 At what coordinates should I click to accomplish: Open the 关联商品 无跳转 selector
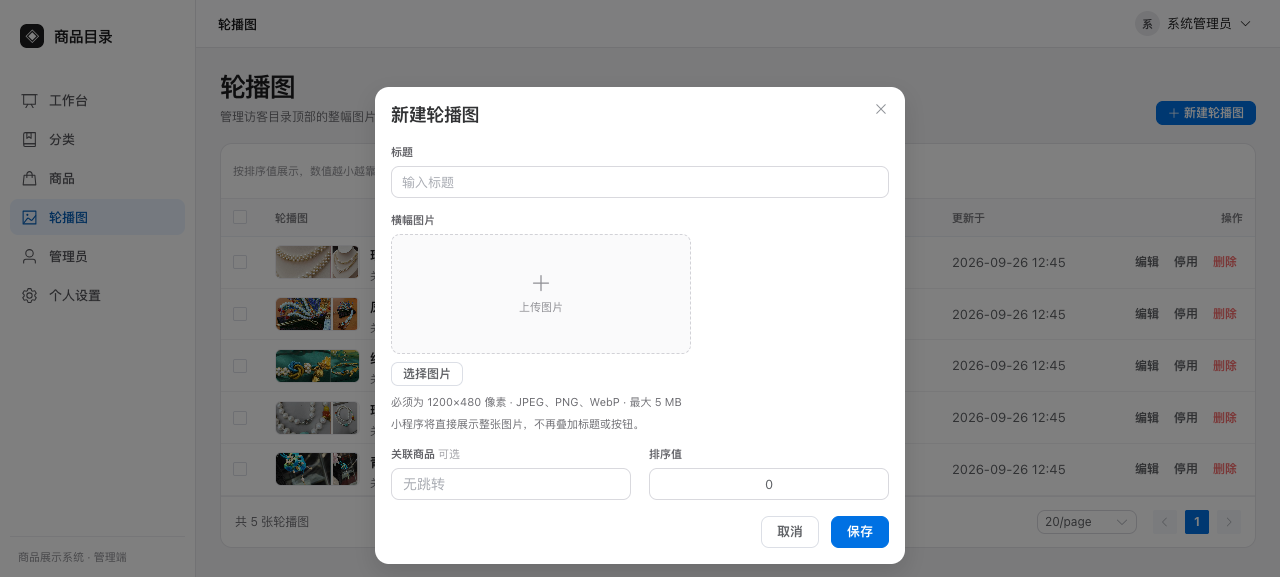click(x=511, y=484)
